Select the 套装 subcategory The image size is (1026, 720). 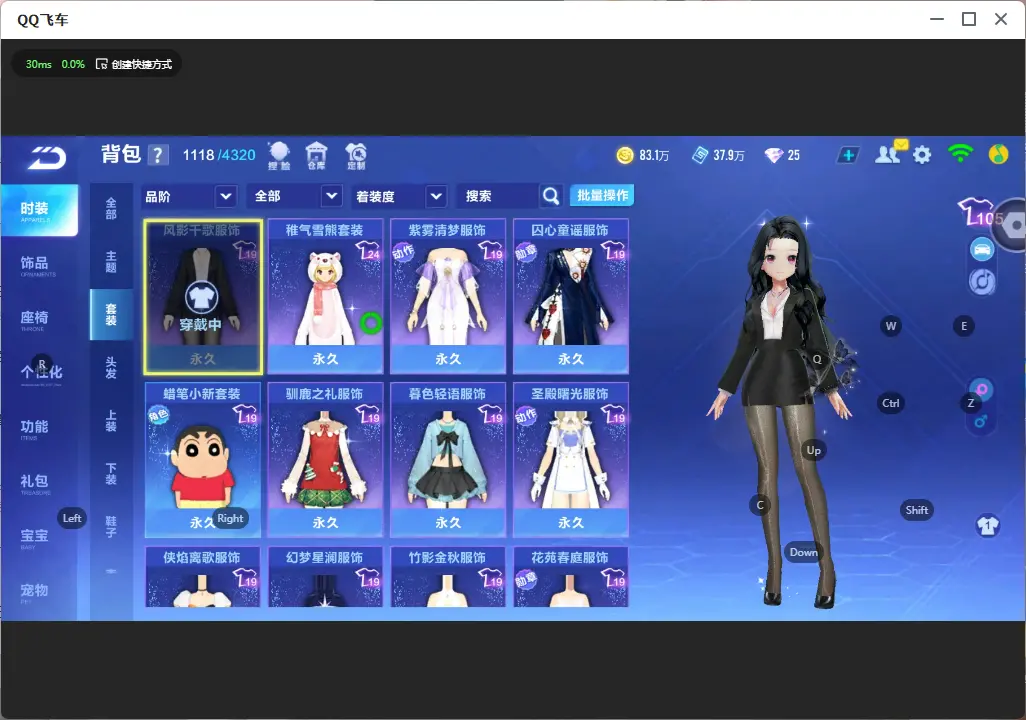tap(111, 314)
